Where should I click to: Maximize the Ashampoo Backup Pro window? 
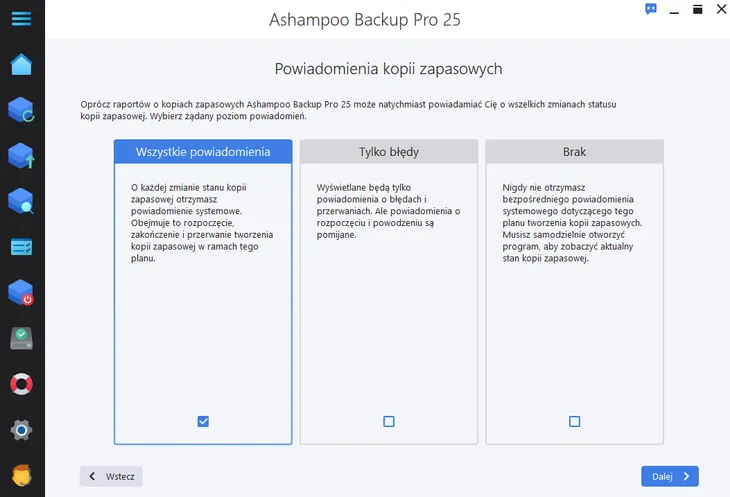tap(697, 9)
